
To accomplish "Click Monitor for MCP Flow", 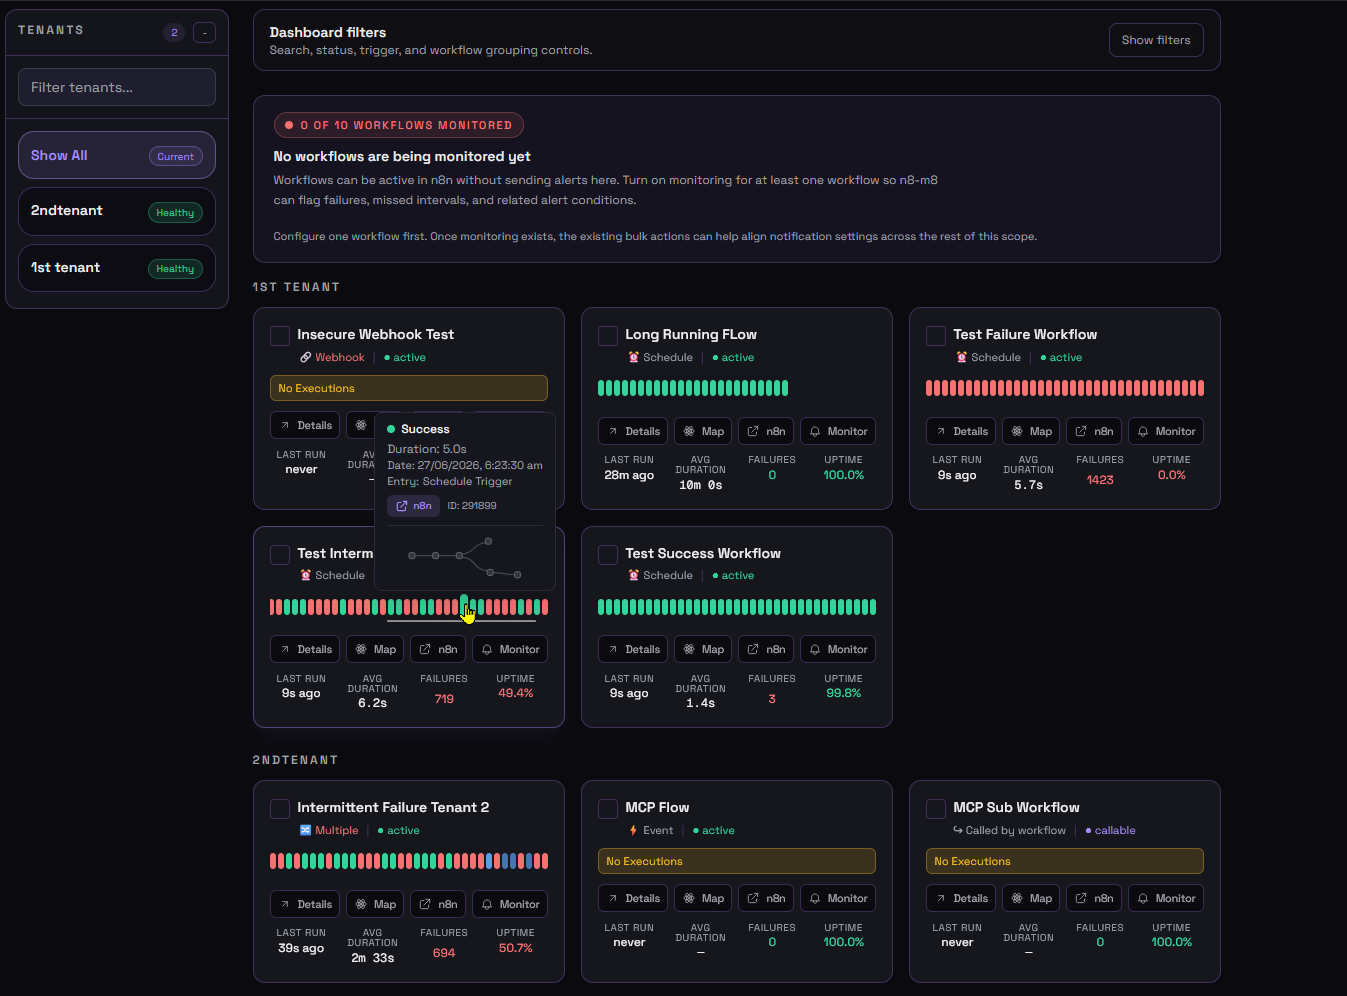I will pyautogui.click(x=838, y=898).
